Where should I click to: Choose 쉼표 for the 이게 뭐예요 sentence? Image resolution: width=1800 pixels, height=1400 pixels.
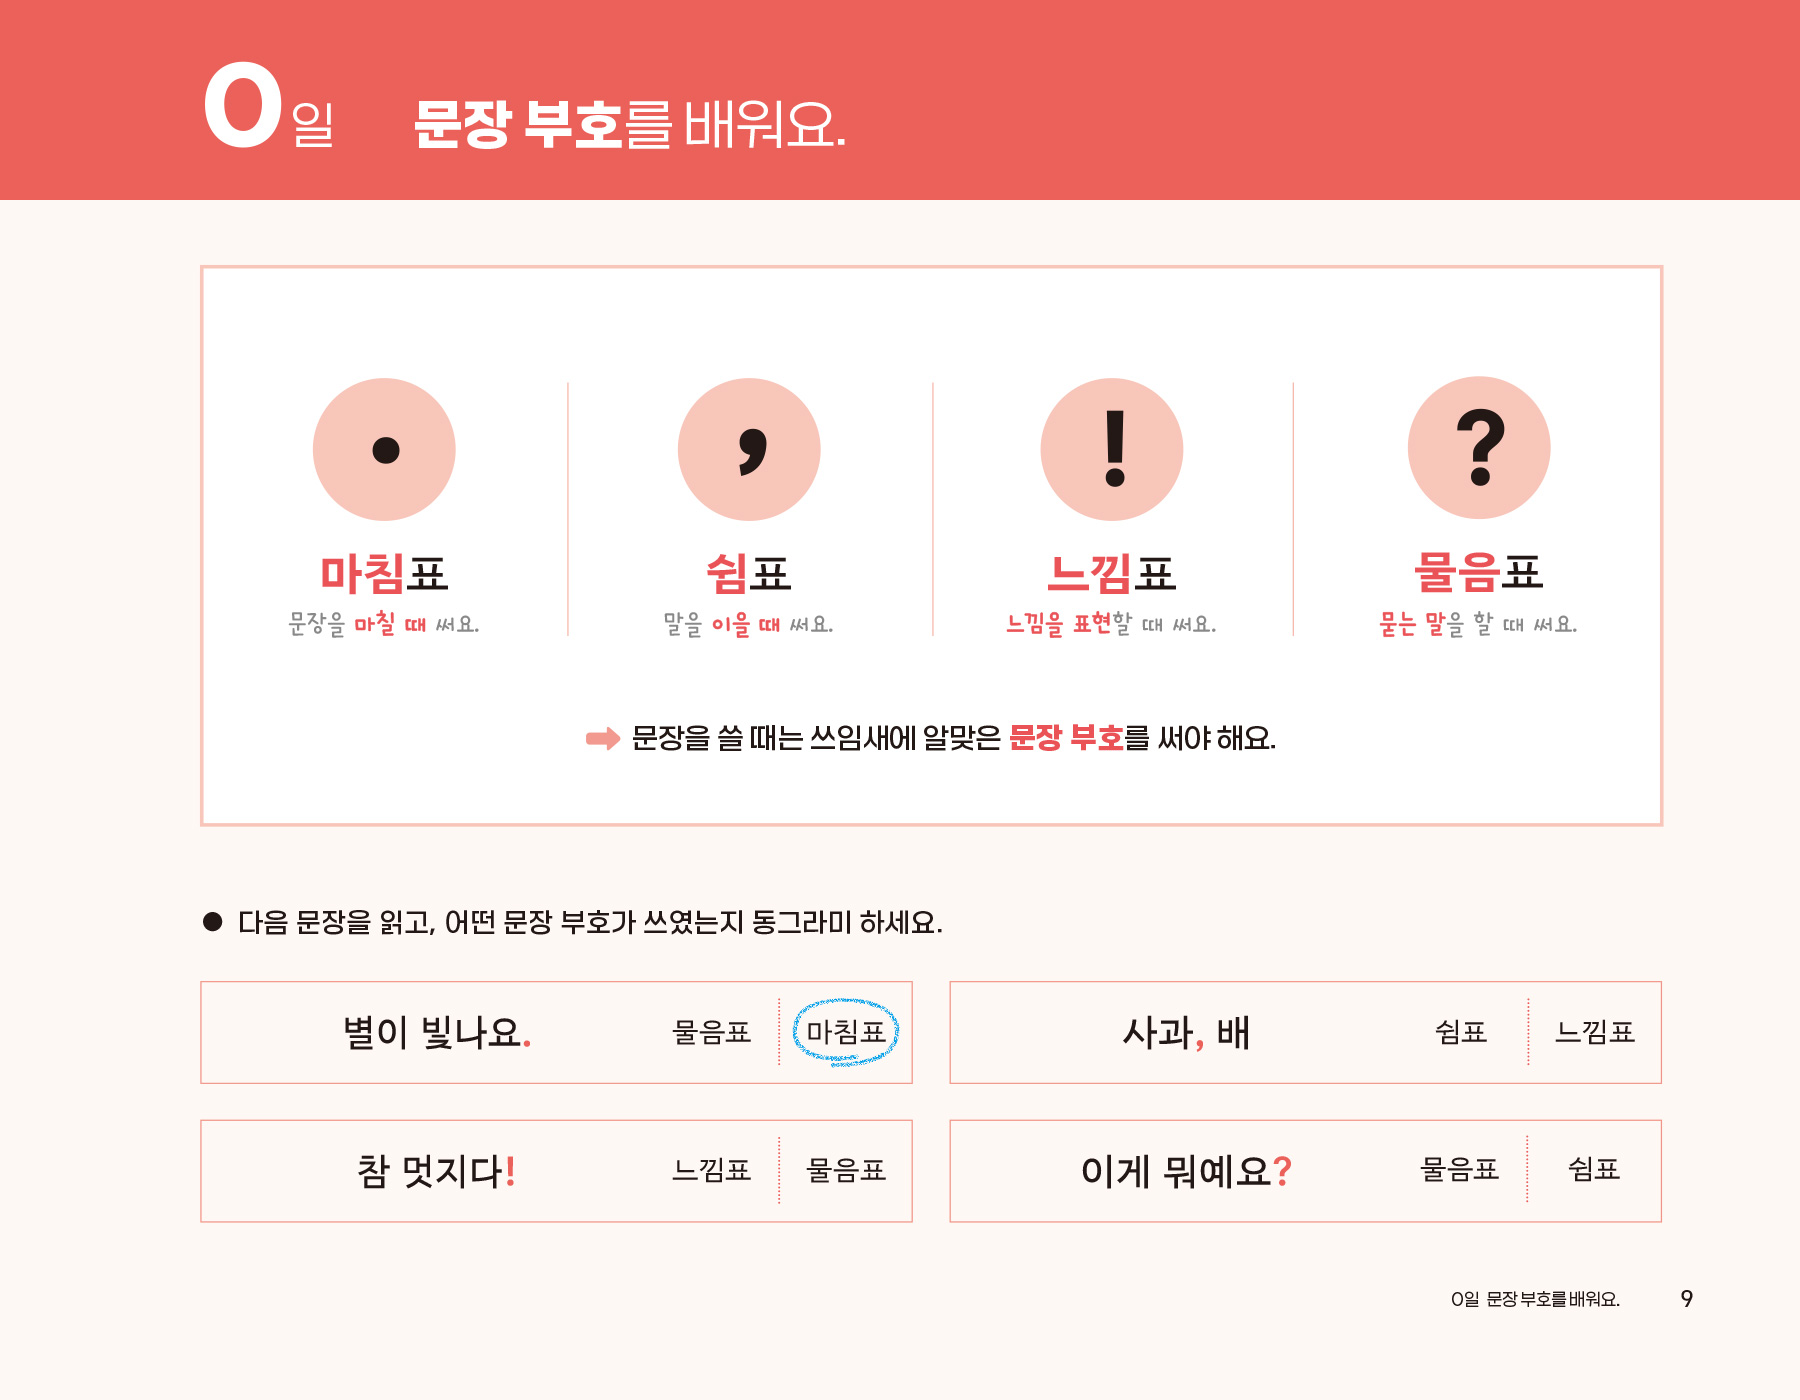tap(1593, 1169)
